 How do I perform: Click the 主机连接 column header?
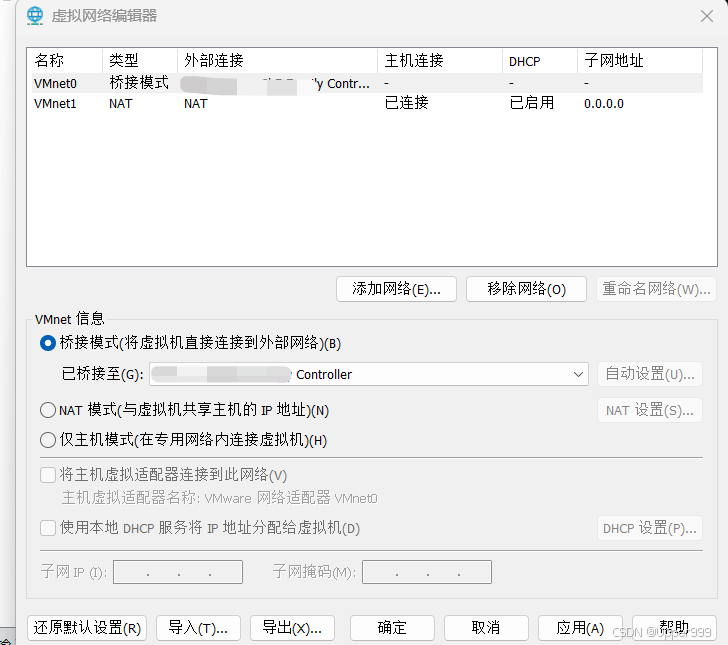coord(440,60)
